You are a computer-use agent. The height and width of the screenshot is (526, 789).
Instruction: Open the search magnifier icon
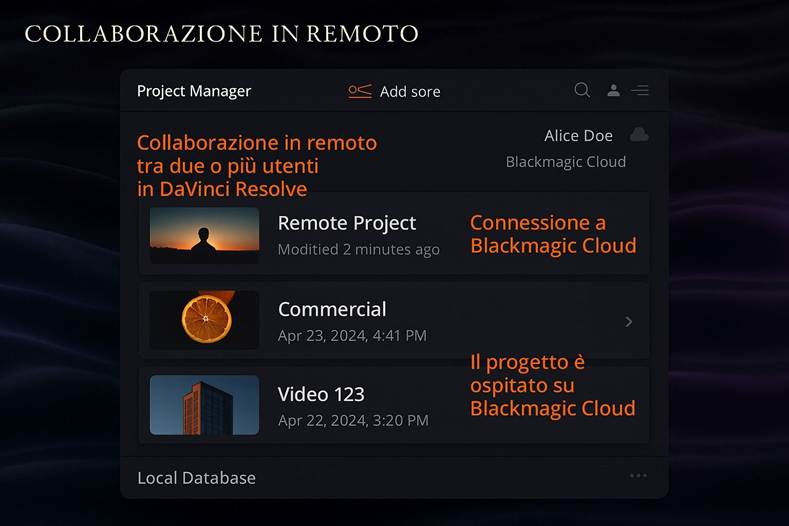582,91
